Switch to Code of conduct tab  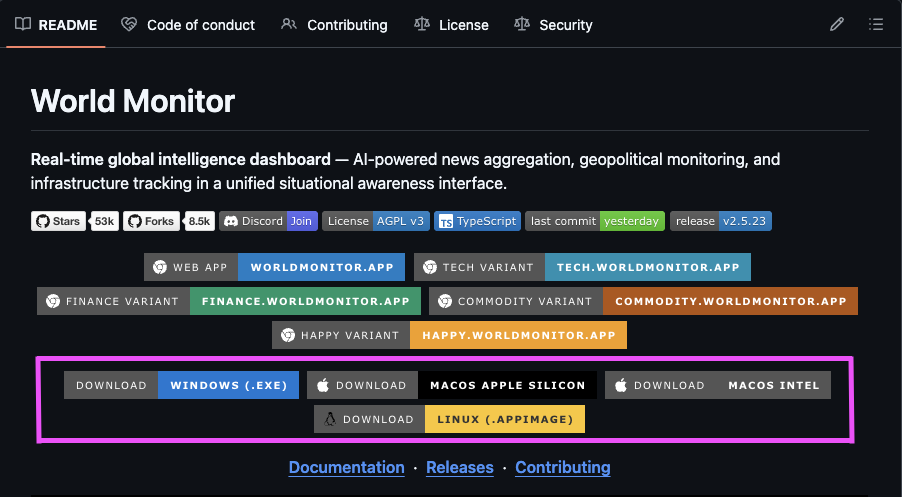pos(188,25)
